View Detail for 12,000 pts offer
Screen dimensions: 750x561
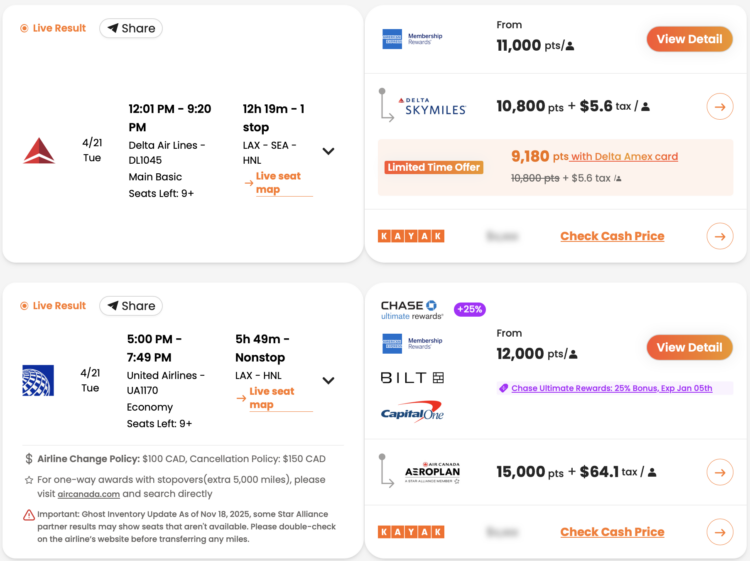point(689,347)
